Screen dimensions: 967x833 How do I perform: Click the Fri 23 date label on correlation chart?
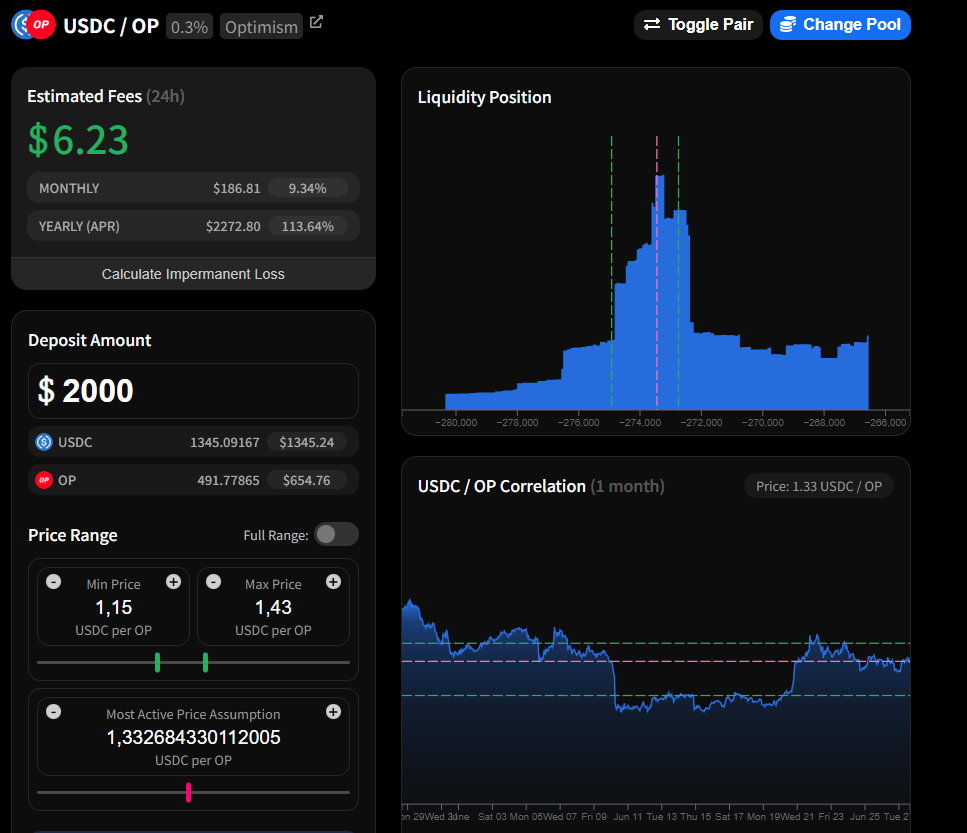click(x=831, y=816)
